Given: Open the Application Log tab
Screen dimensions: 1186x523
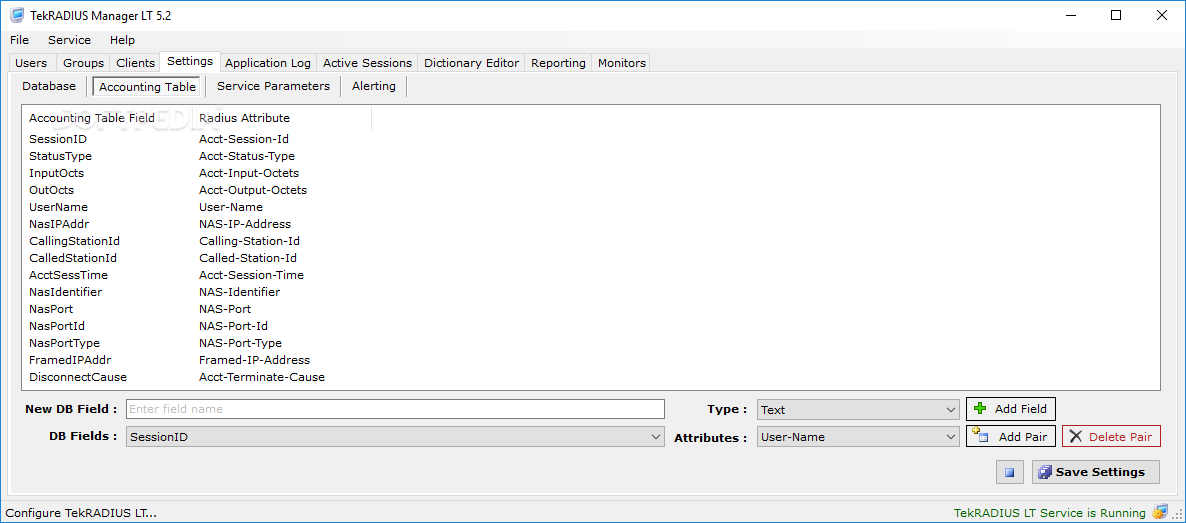Looking at the screenshot, I should [268, 63].
